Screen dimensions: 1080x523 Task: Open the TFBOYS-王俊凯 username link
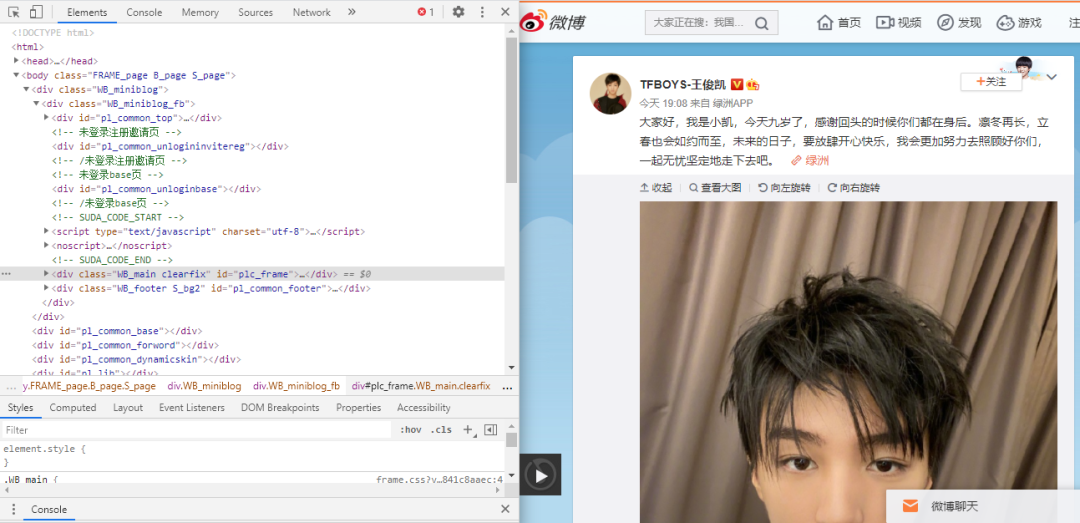[683, 84]
